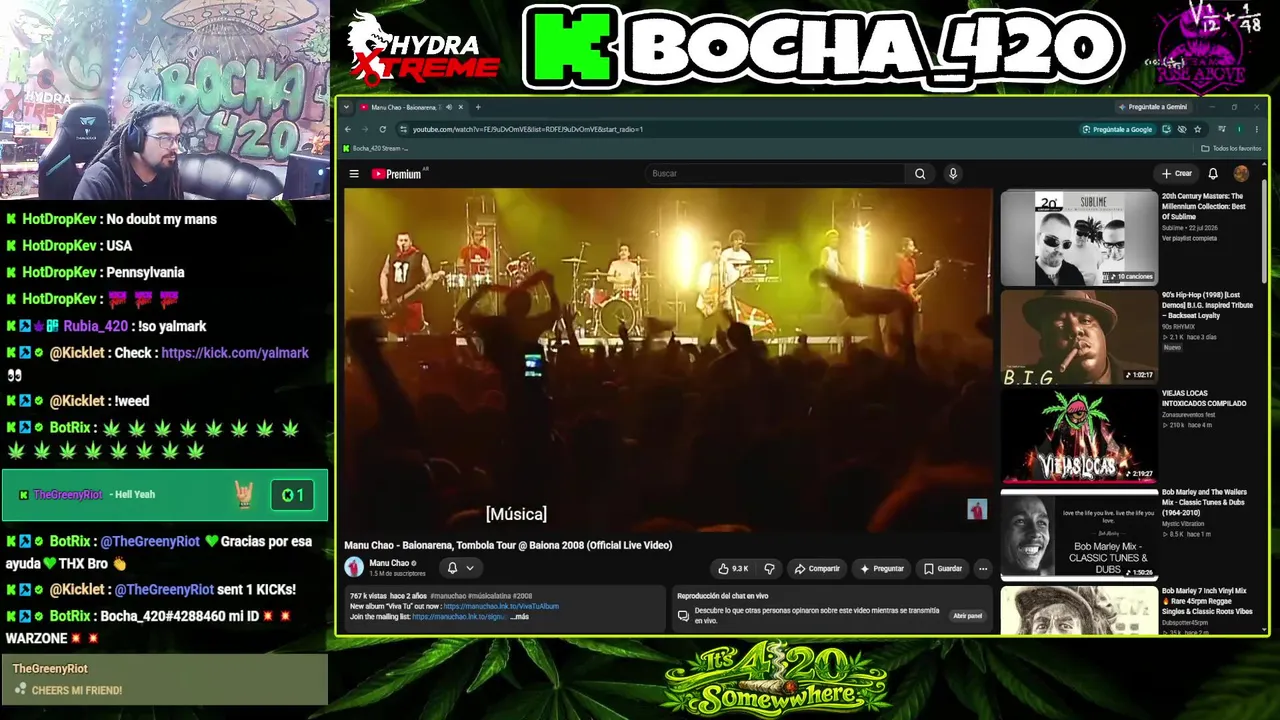
Task: Click "Ver playlist completa" under Sublime
Action: click(1189, 238)
